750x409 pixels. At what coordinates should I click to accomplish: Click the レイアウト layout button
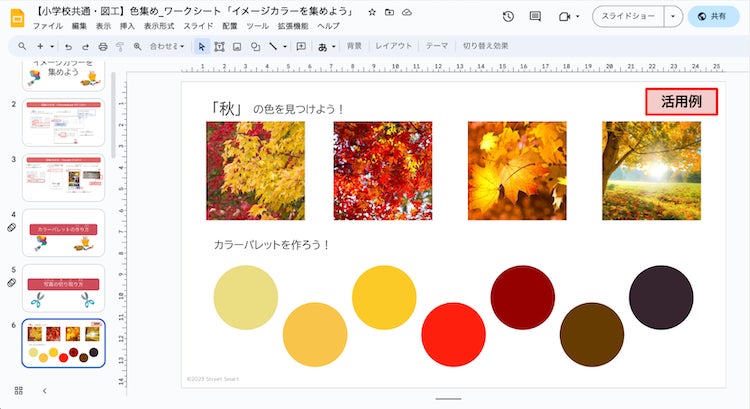[x=393, y=46]
